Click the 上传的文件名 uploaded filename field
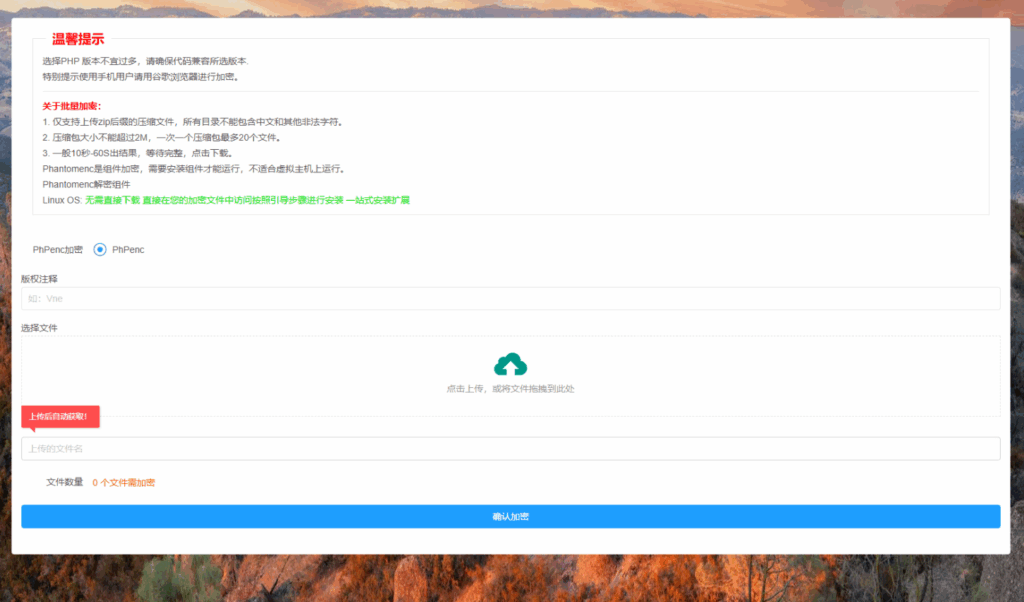Image resolution: width=1024 pixels, height=602 pixels. (x=511, y=449)
